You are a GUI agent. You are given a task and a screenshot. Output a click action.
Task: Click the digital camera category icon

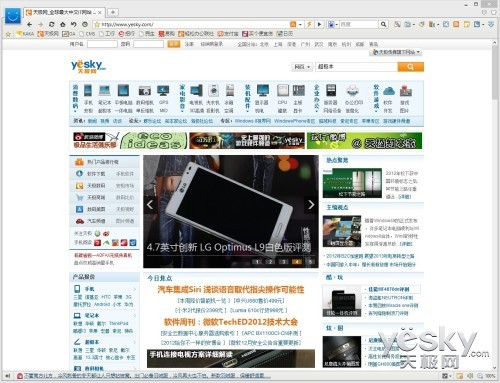coord(145,91)
